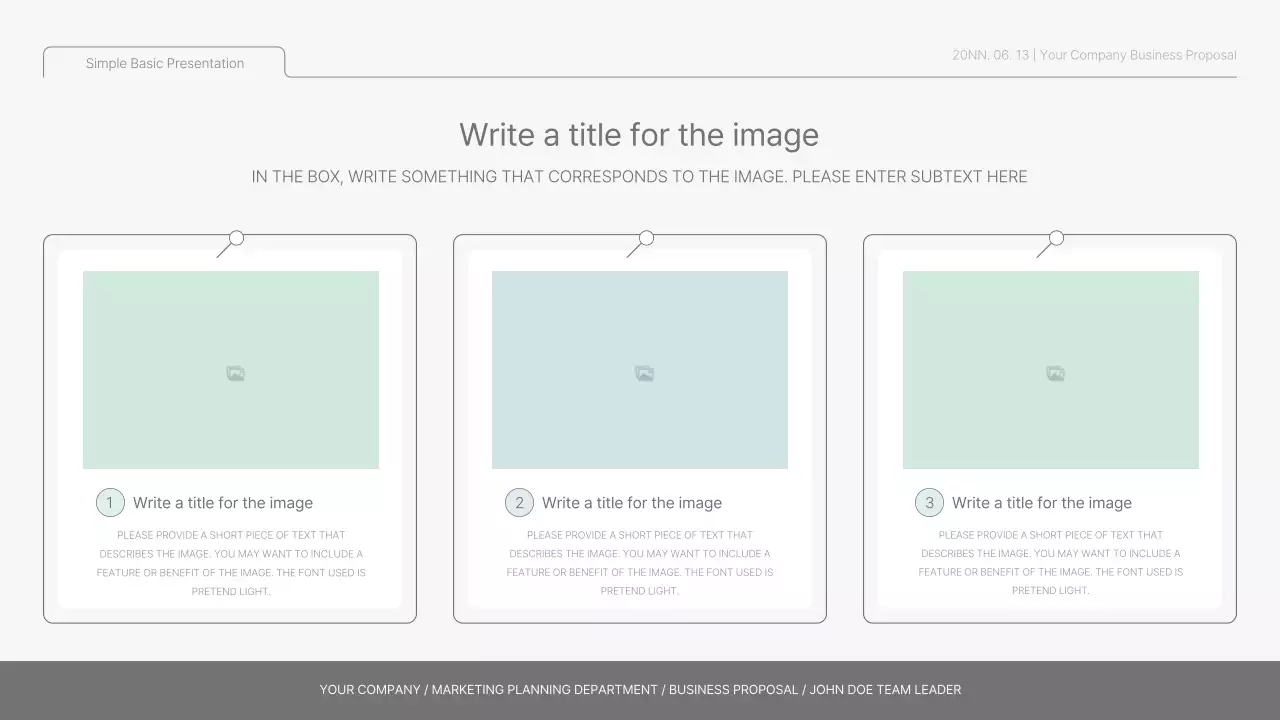Select the pin icon atop the first card

pos(234,238)
